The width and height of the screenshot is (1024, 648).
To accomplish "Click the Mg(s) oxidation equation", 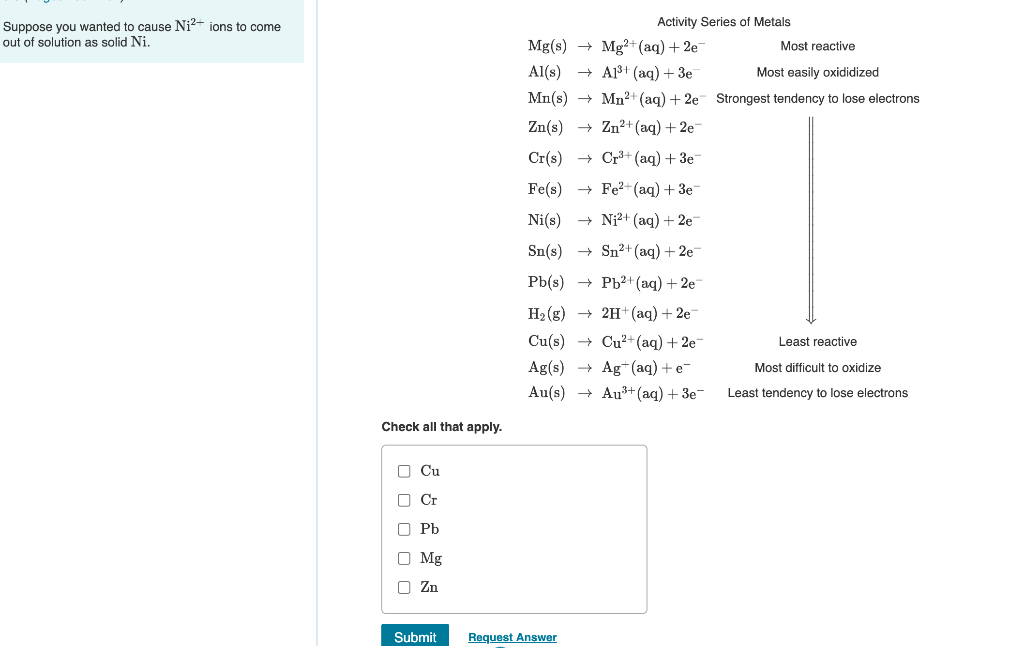I will pyautogui.click(x=618, y=45).
